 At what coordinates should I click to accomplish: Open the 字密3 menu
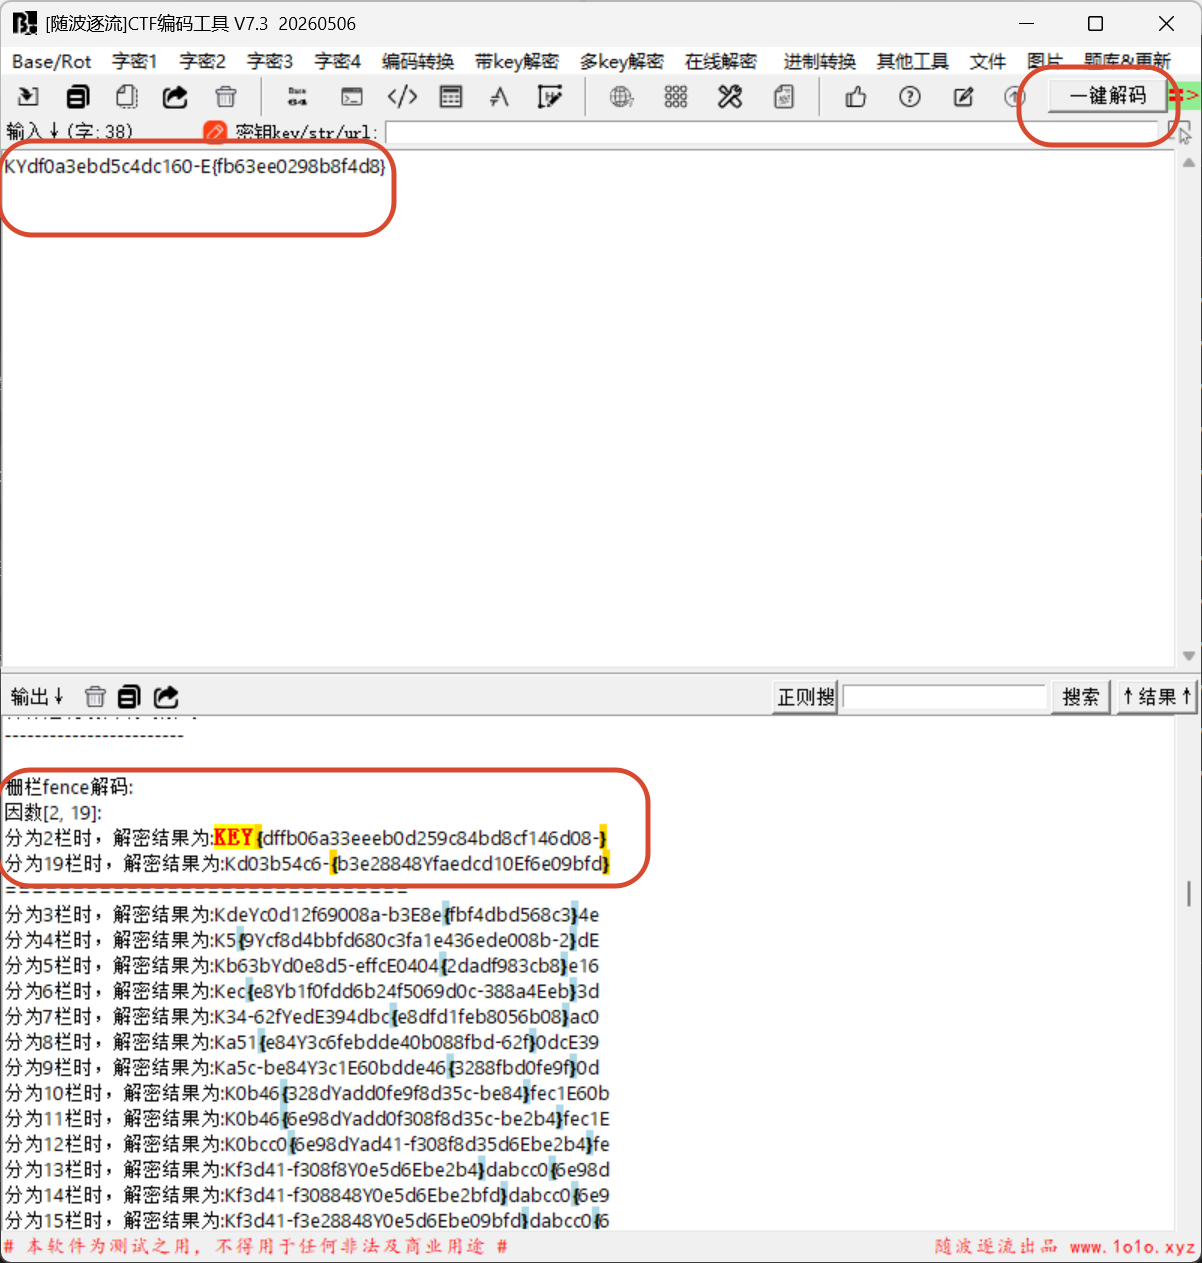(x=270, y=62)
